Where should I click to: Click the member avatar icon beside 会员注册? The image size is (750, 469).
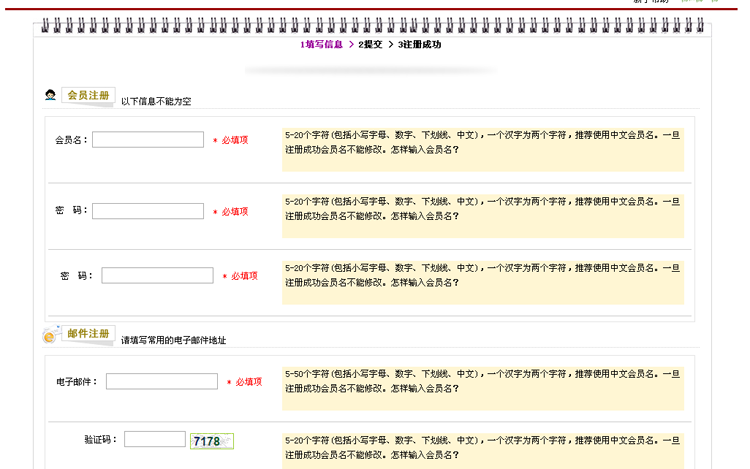click(50, 95)
